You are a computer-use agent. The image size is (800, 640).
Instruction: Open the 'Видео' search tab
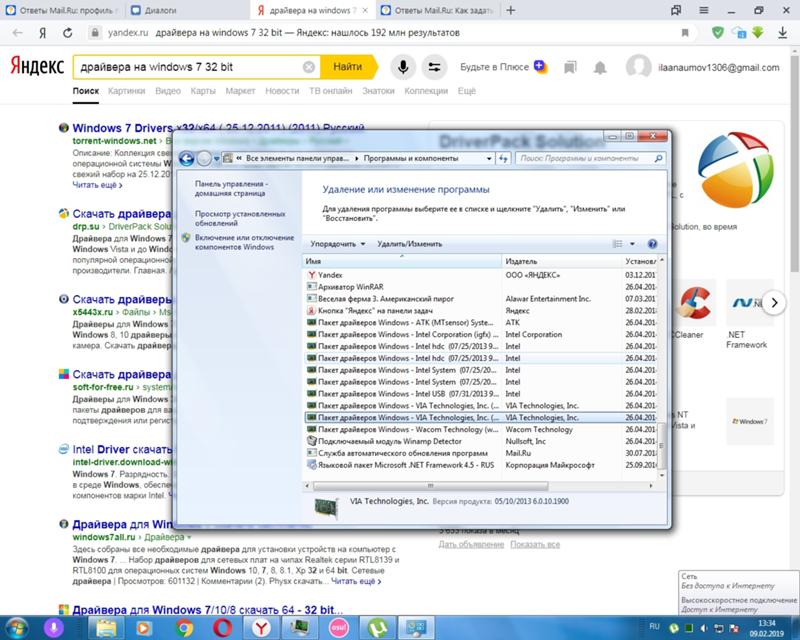click(x=168, y=91)
